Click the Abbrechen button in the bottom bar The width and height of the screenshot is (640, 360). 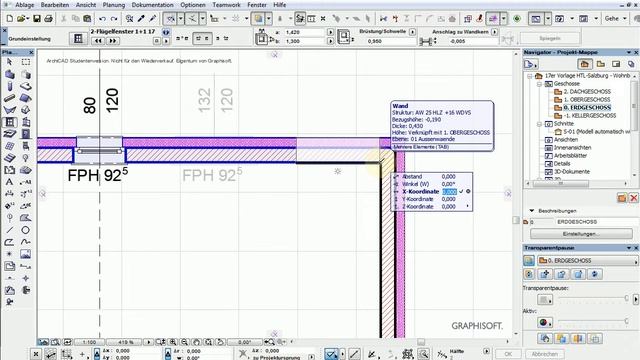point(544,354)
